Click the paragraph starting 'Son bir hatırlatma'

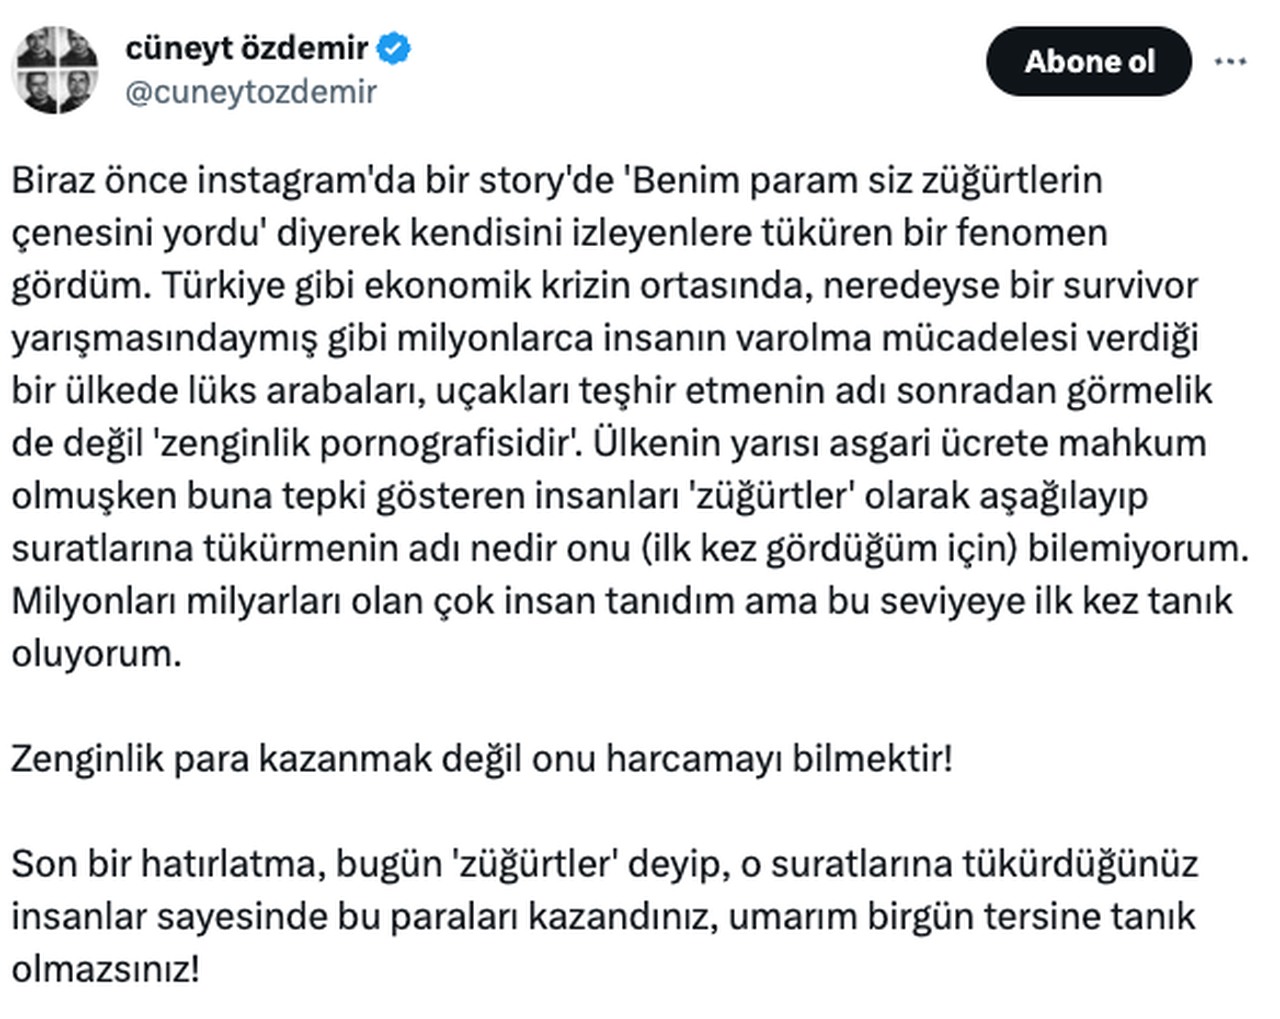[x=604, y=915]
